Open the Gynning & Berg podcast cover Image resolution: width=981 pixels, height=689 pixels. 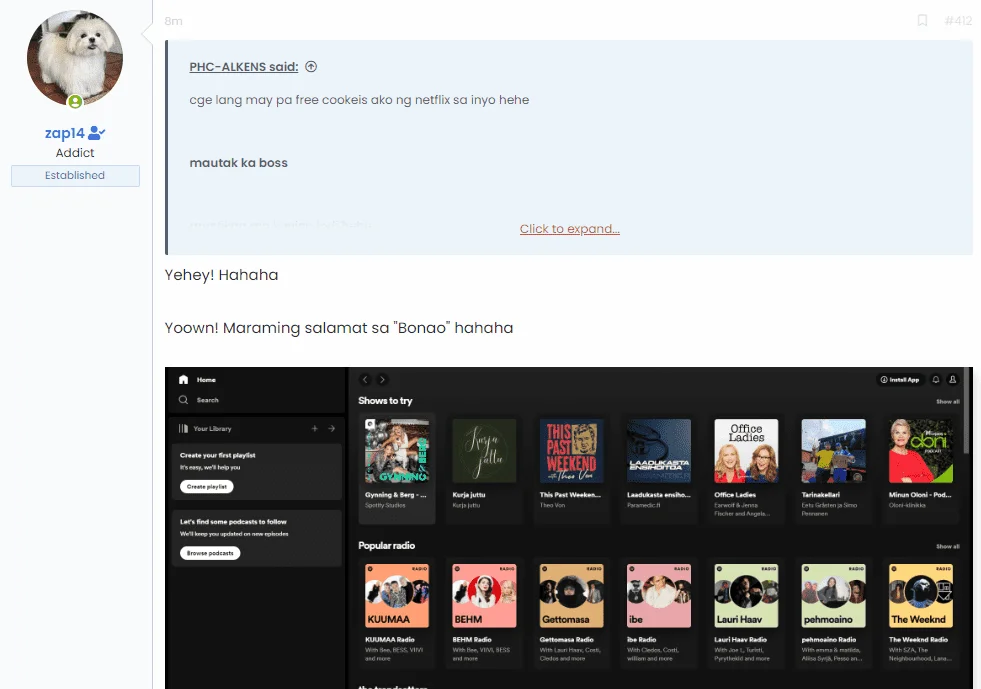[x=397, y=451]
